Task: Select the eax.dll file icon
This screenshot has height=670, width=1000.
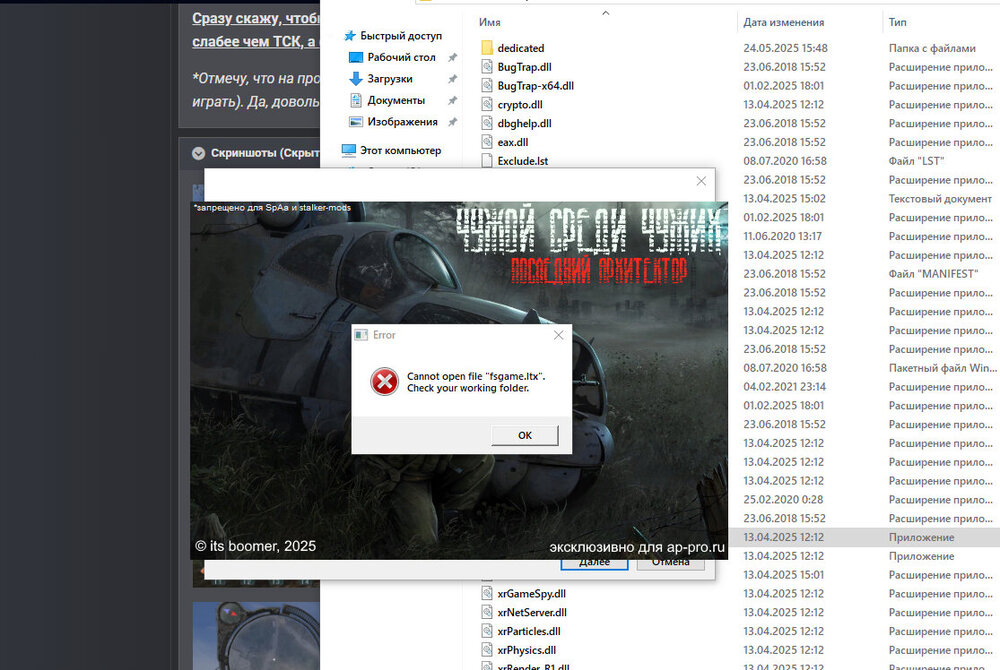Action: (487, 142)
